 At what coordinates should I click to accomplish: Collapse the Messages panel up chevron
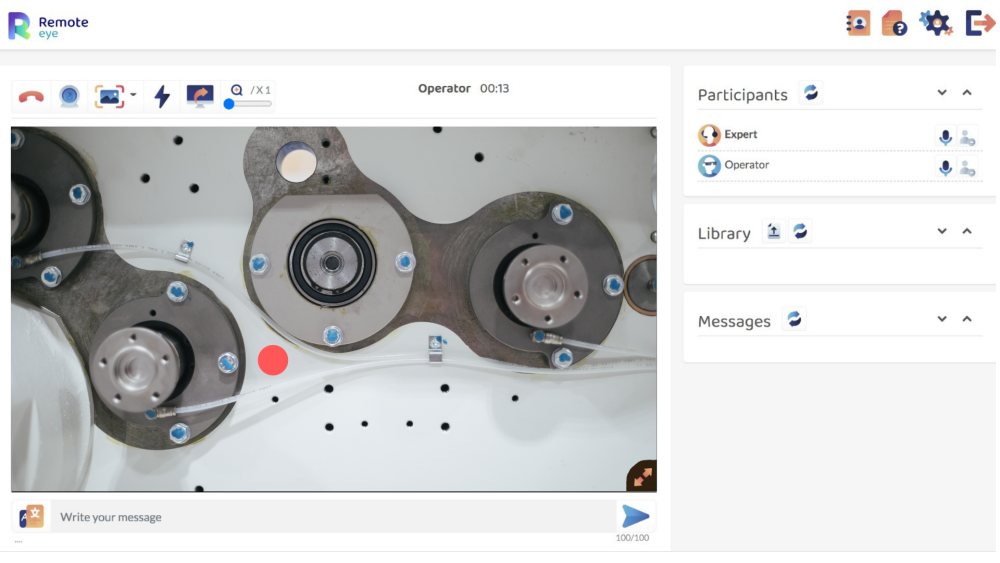coord(967,319)
